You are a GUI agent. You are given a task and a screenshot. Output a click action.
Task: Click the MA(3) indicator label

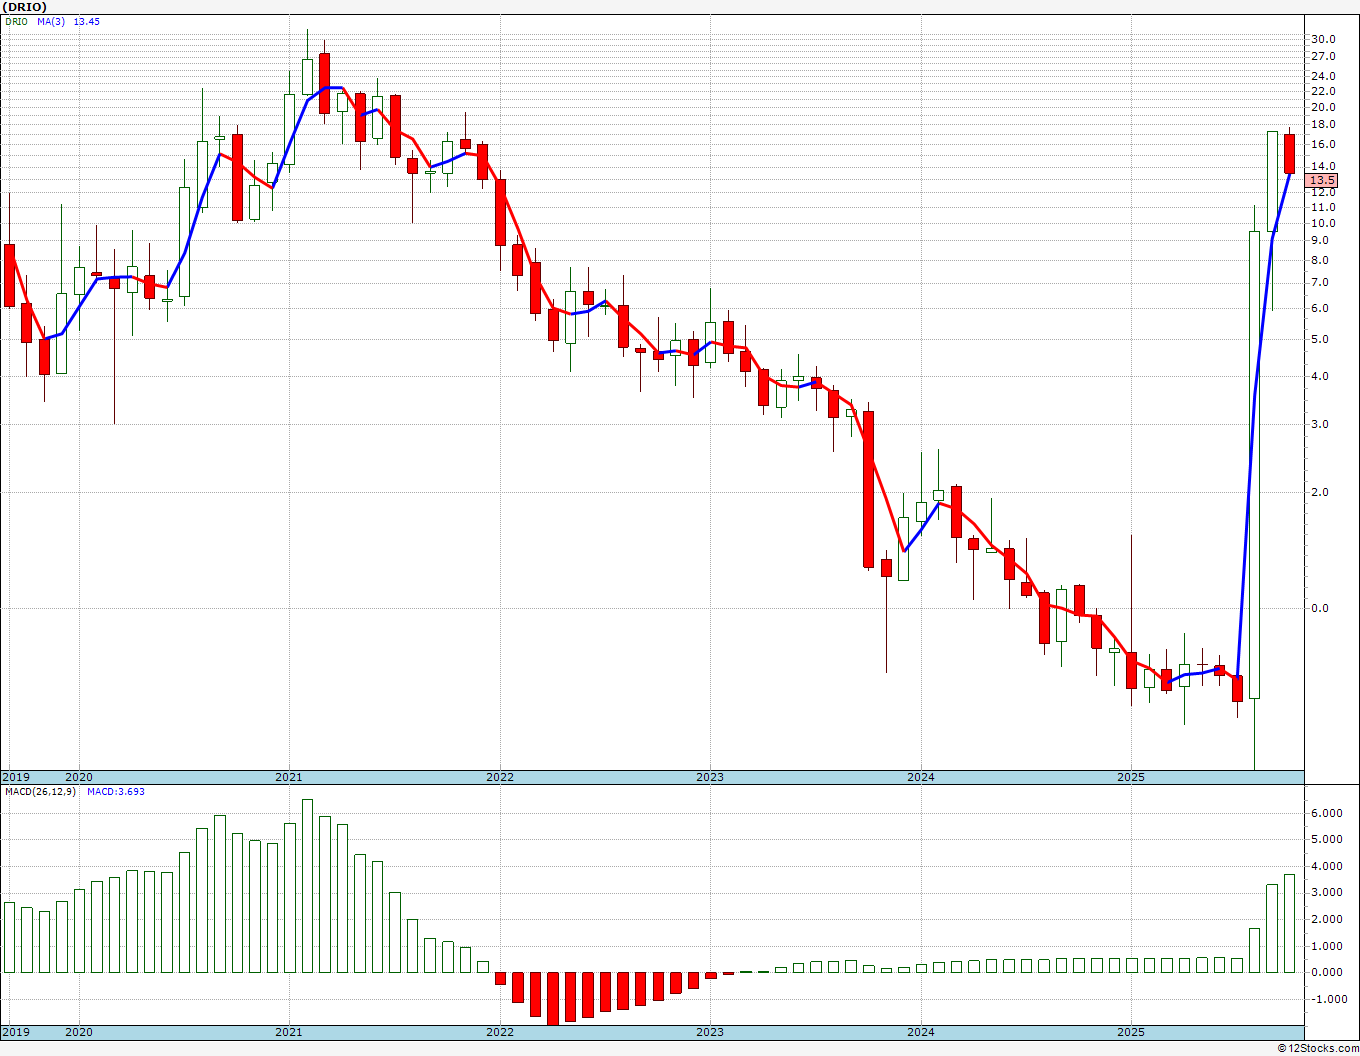click(x=52, y=21)
